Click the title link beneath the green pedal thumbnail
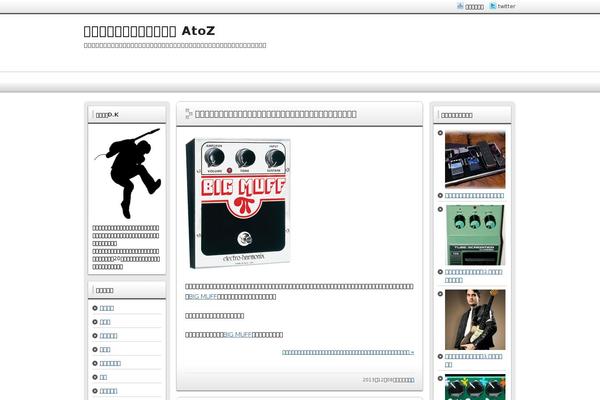 pos(473,276)
